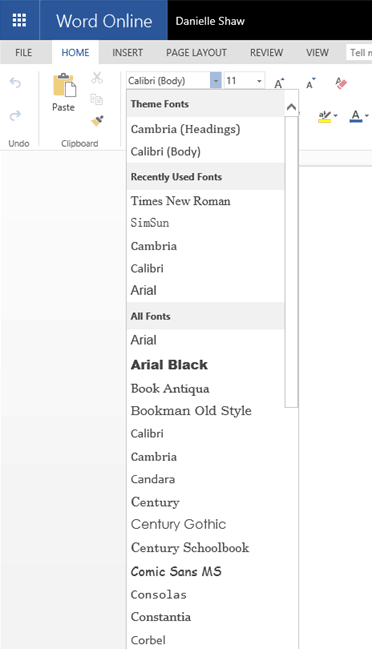
Task: Click the Paste button label
Action: (63, 107)
